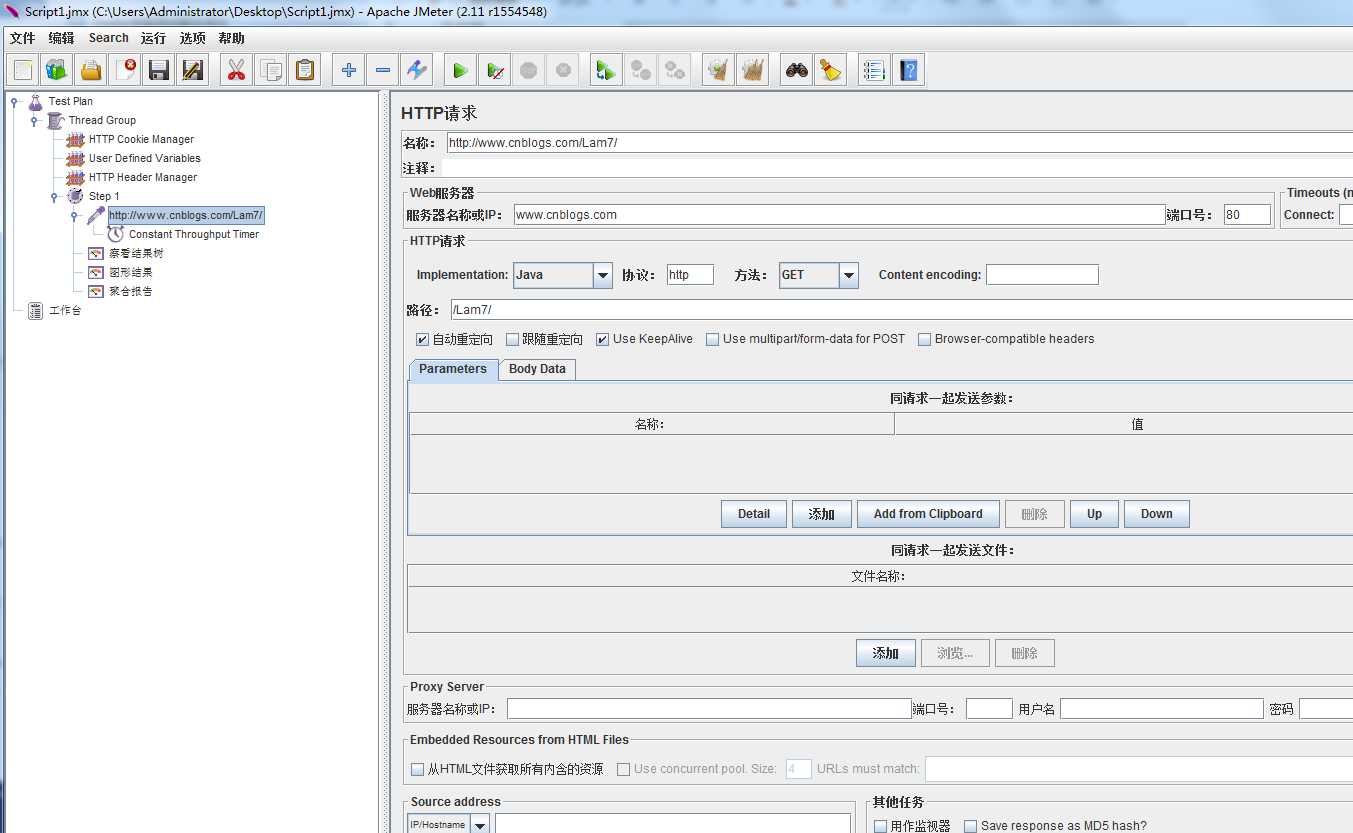Toggle Use KeepAlive checkbox

(603, 339)
